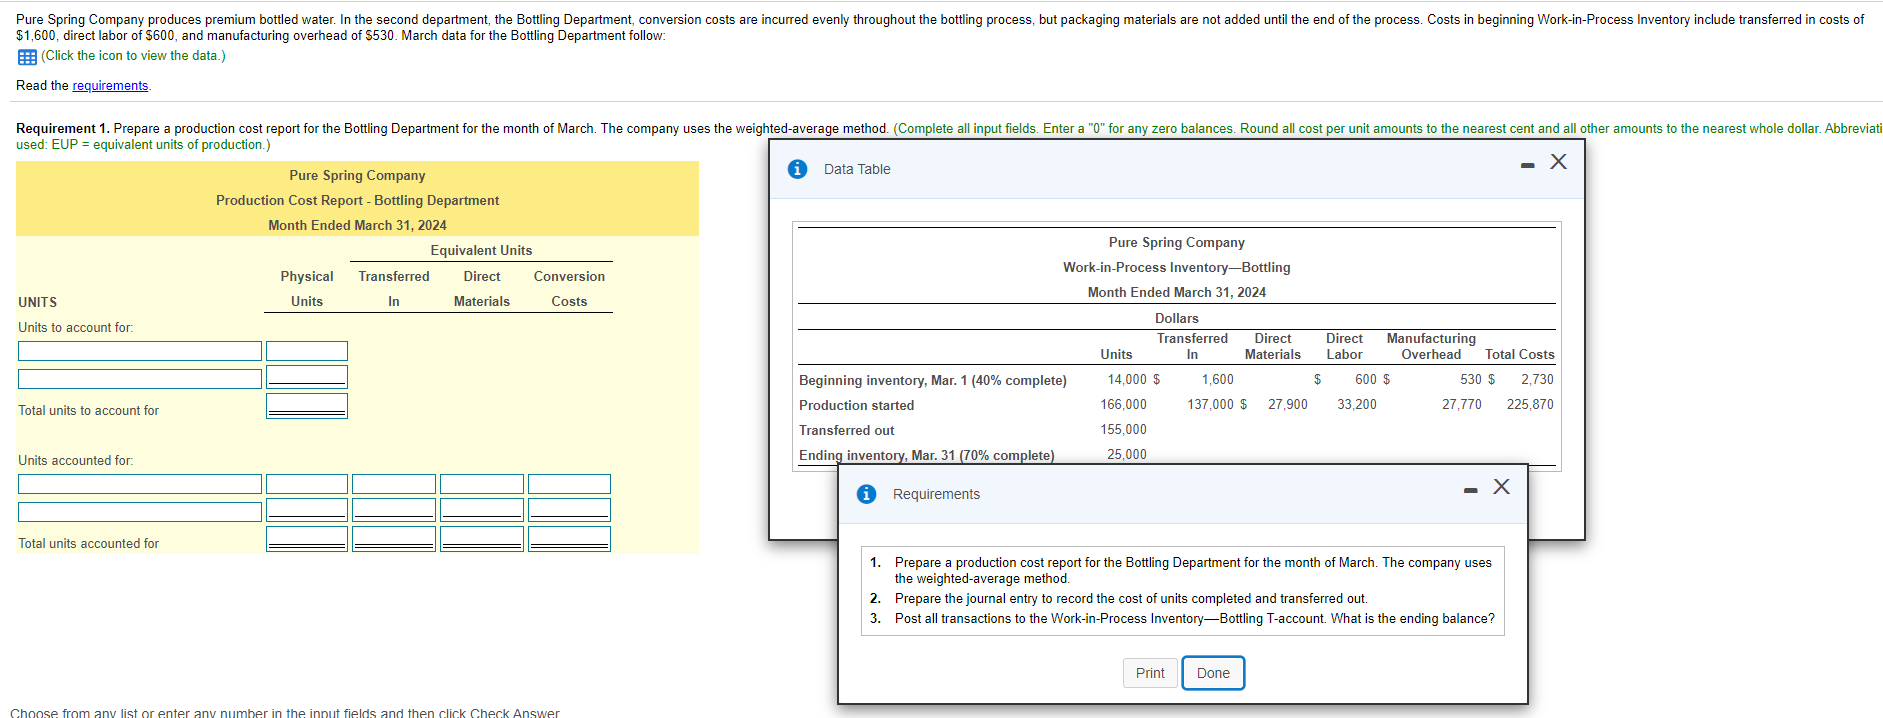The width and height of the screenshot is (1883, 718).
Task: Select second 'Units accounted for' label field
Action: 140,512
